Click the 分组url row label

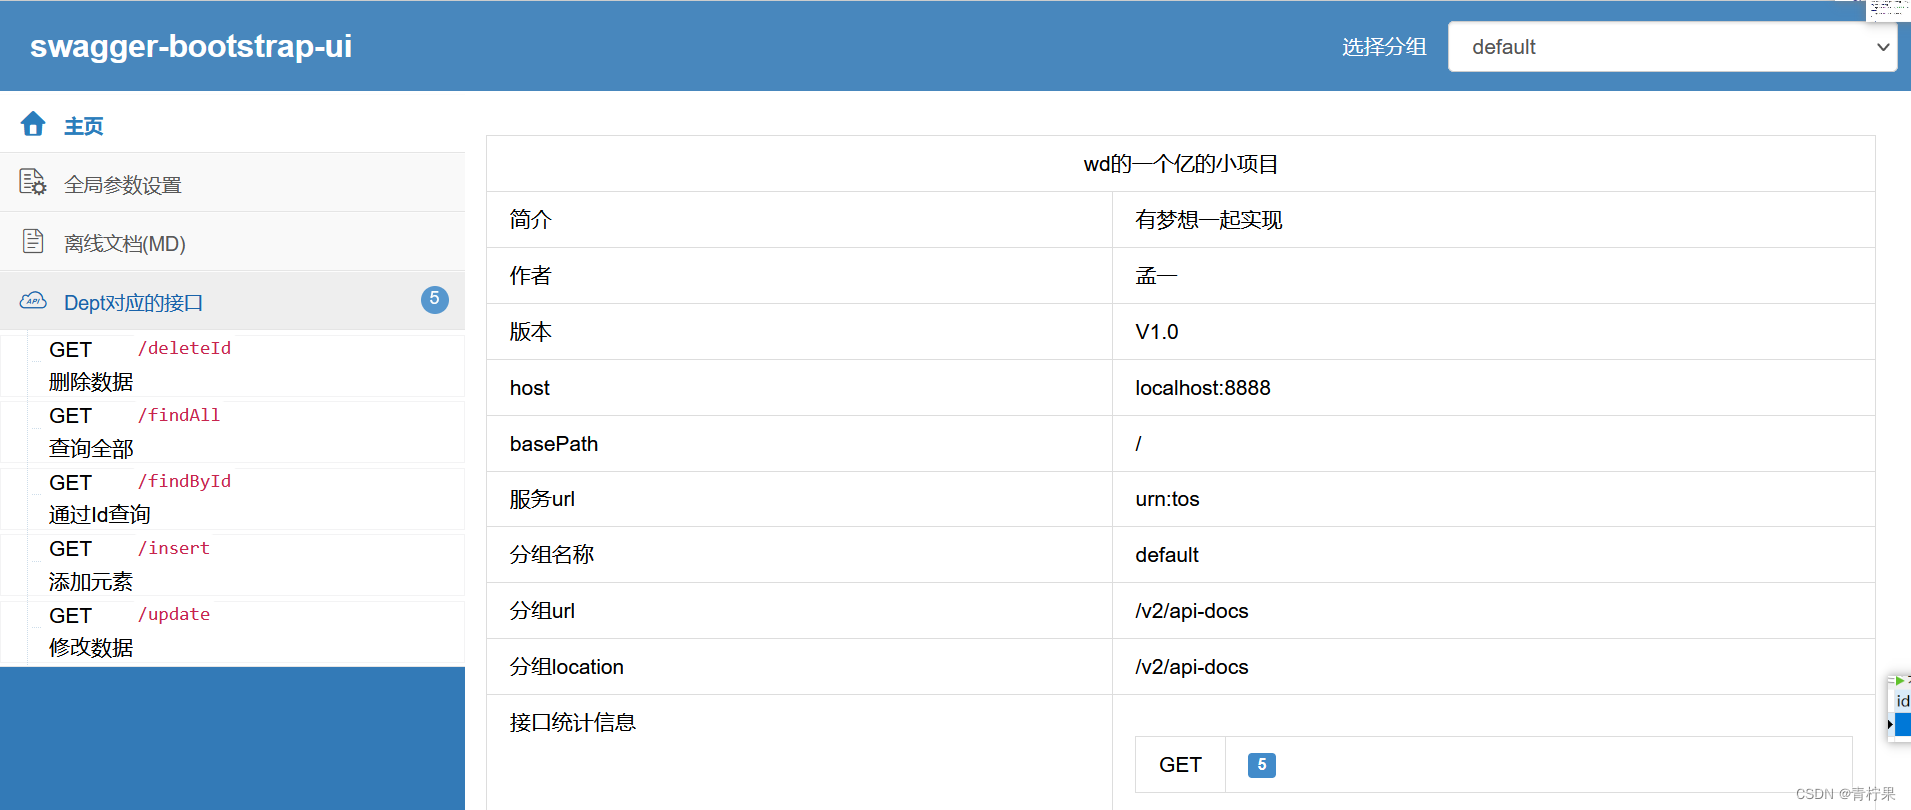pos(542,611)
